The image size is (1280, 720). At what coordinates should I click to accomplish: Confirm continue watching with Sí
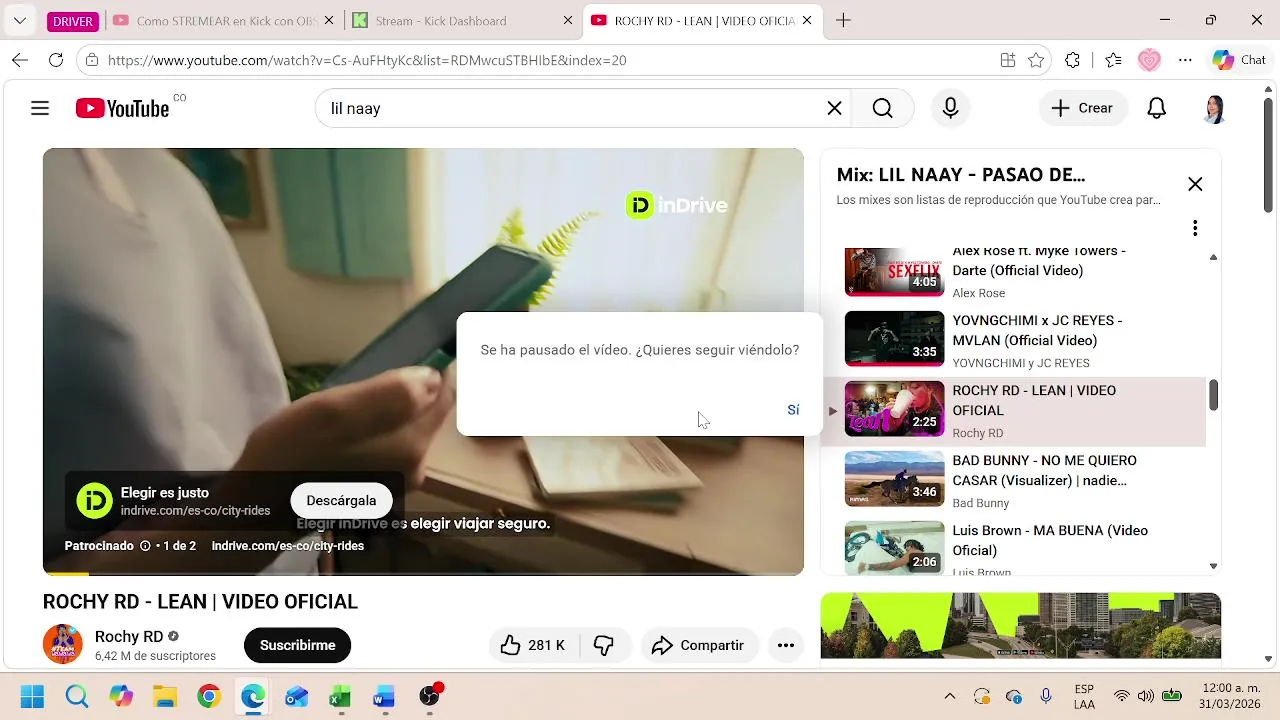[x=793, y=410]
